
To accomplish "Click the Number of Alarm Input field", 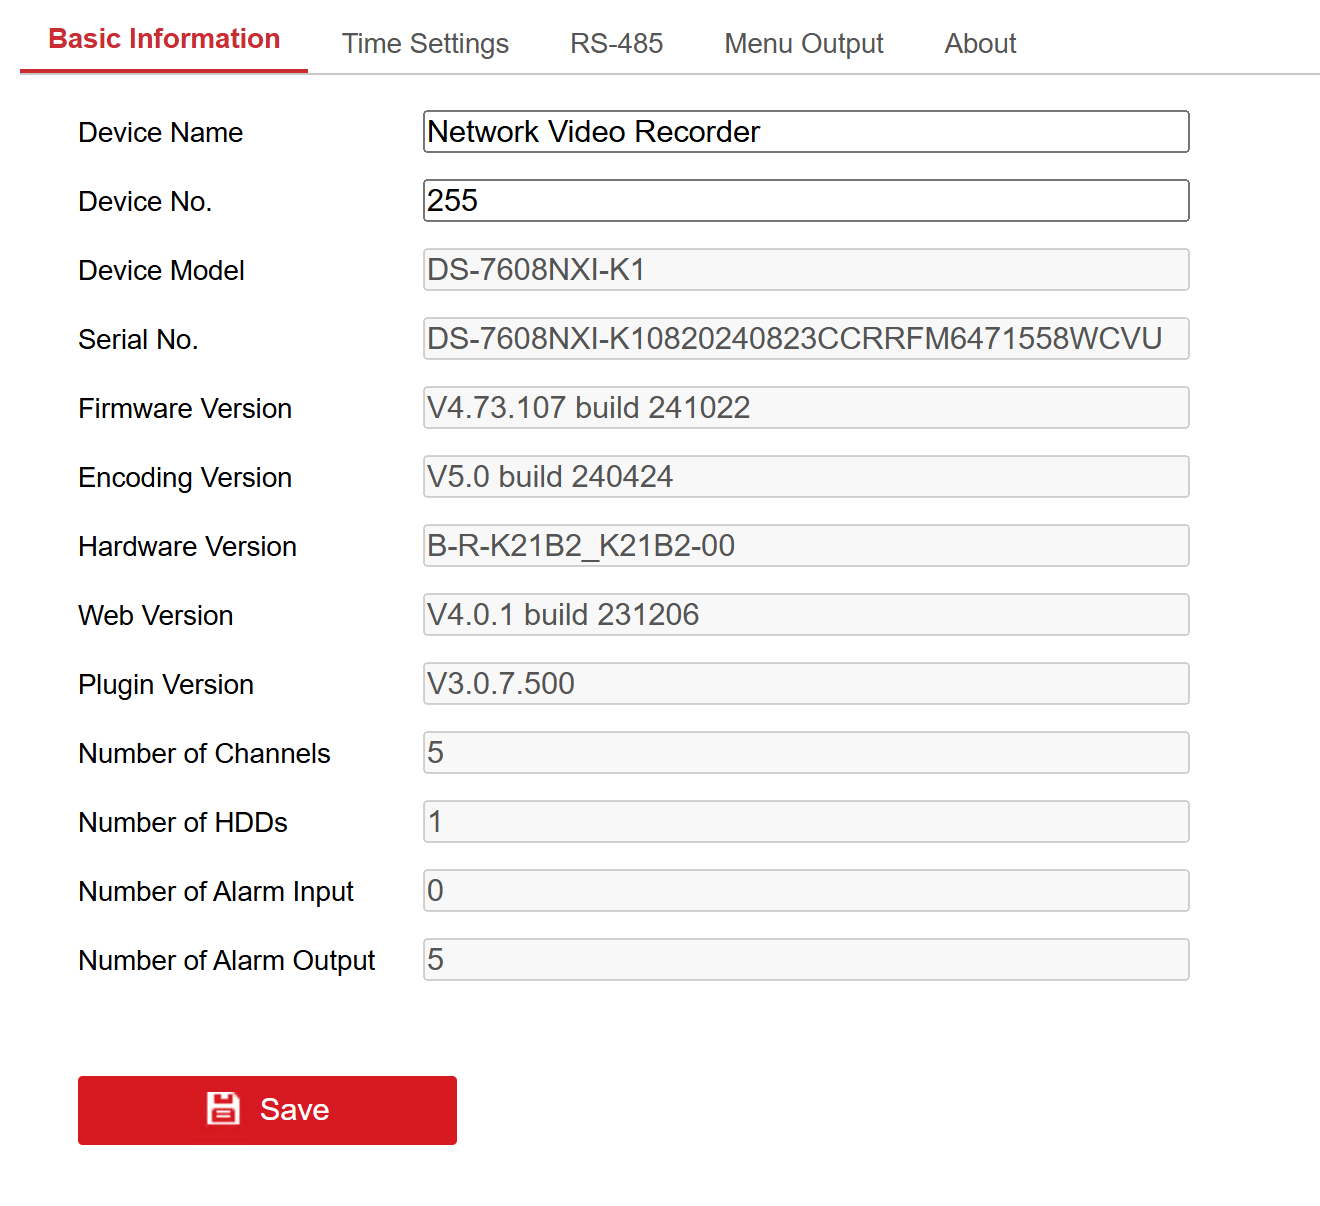I will pos(805,891).
